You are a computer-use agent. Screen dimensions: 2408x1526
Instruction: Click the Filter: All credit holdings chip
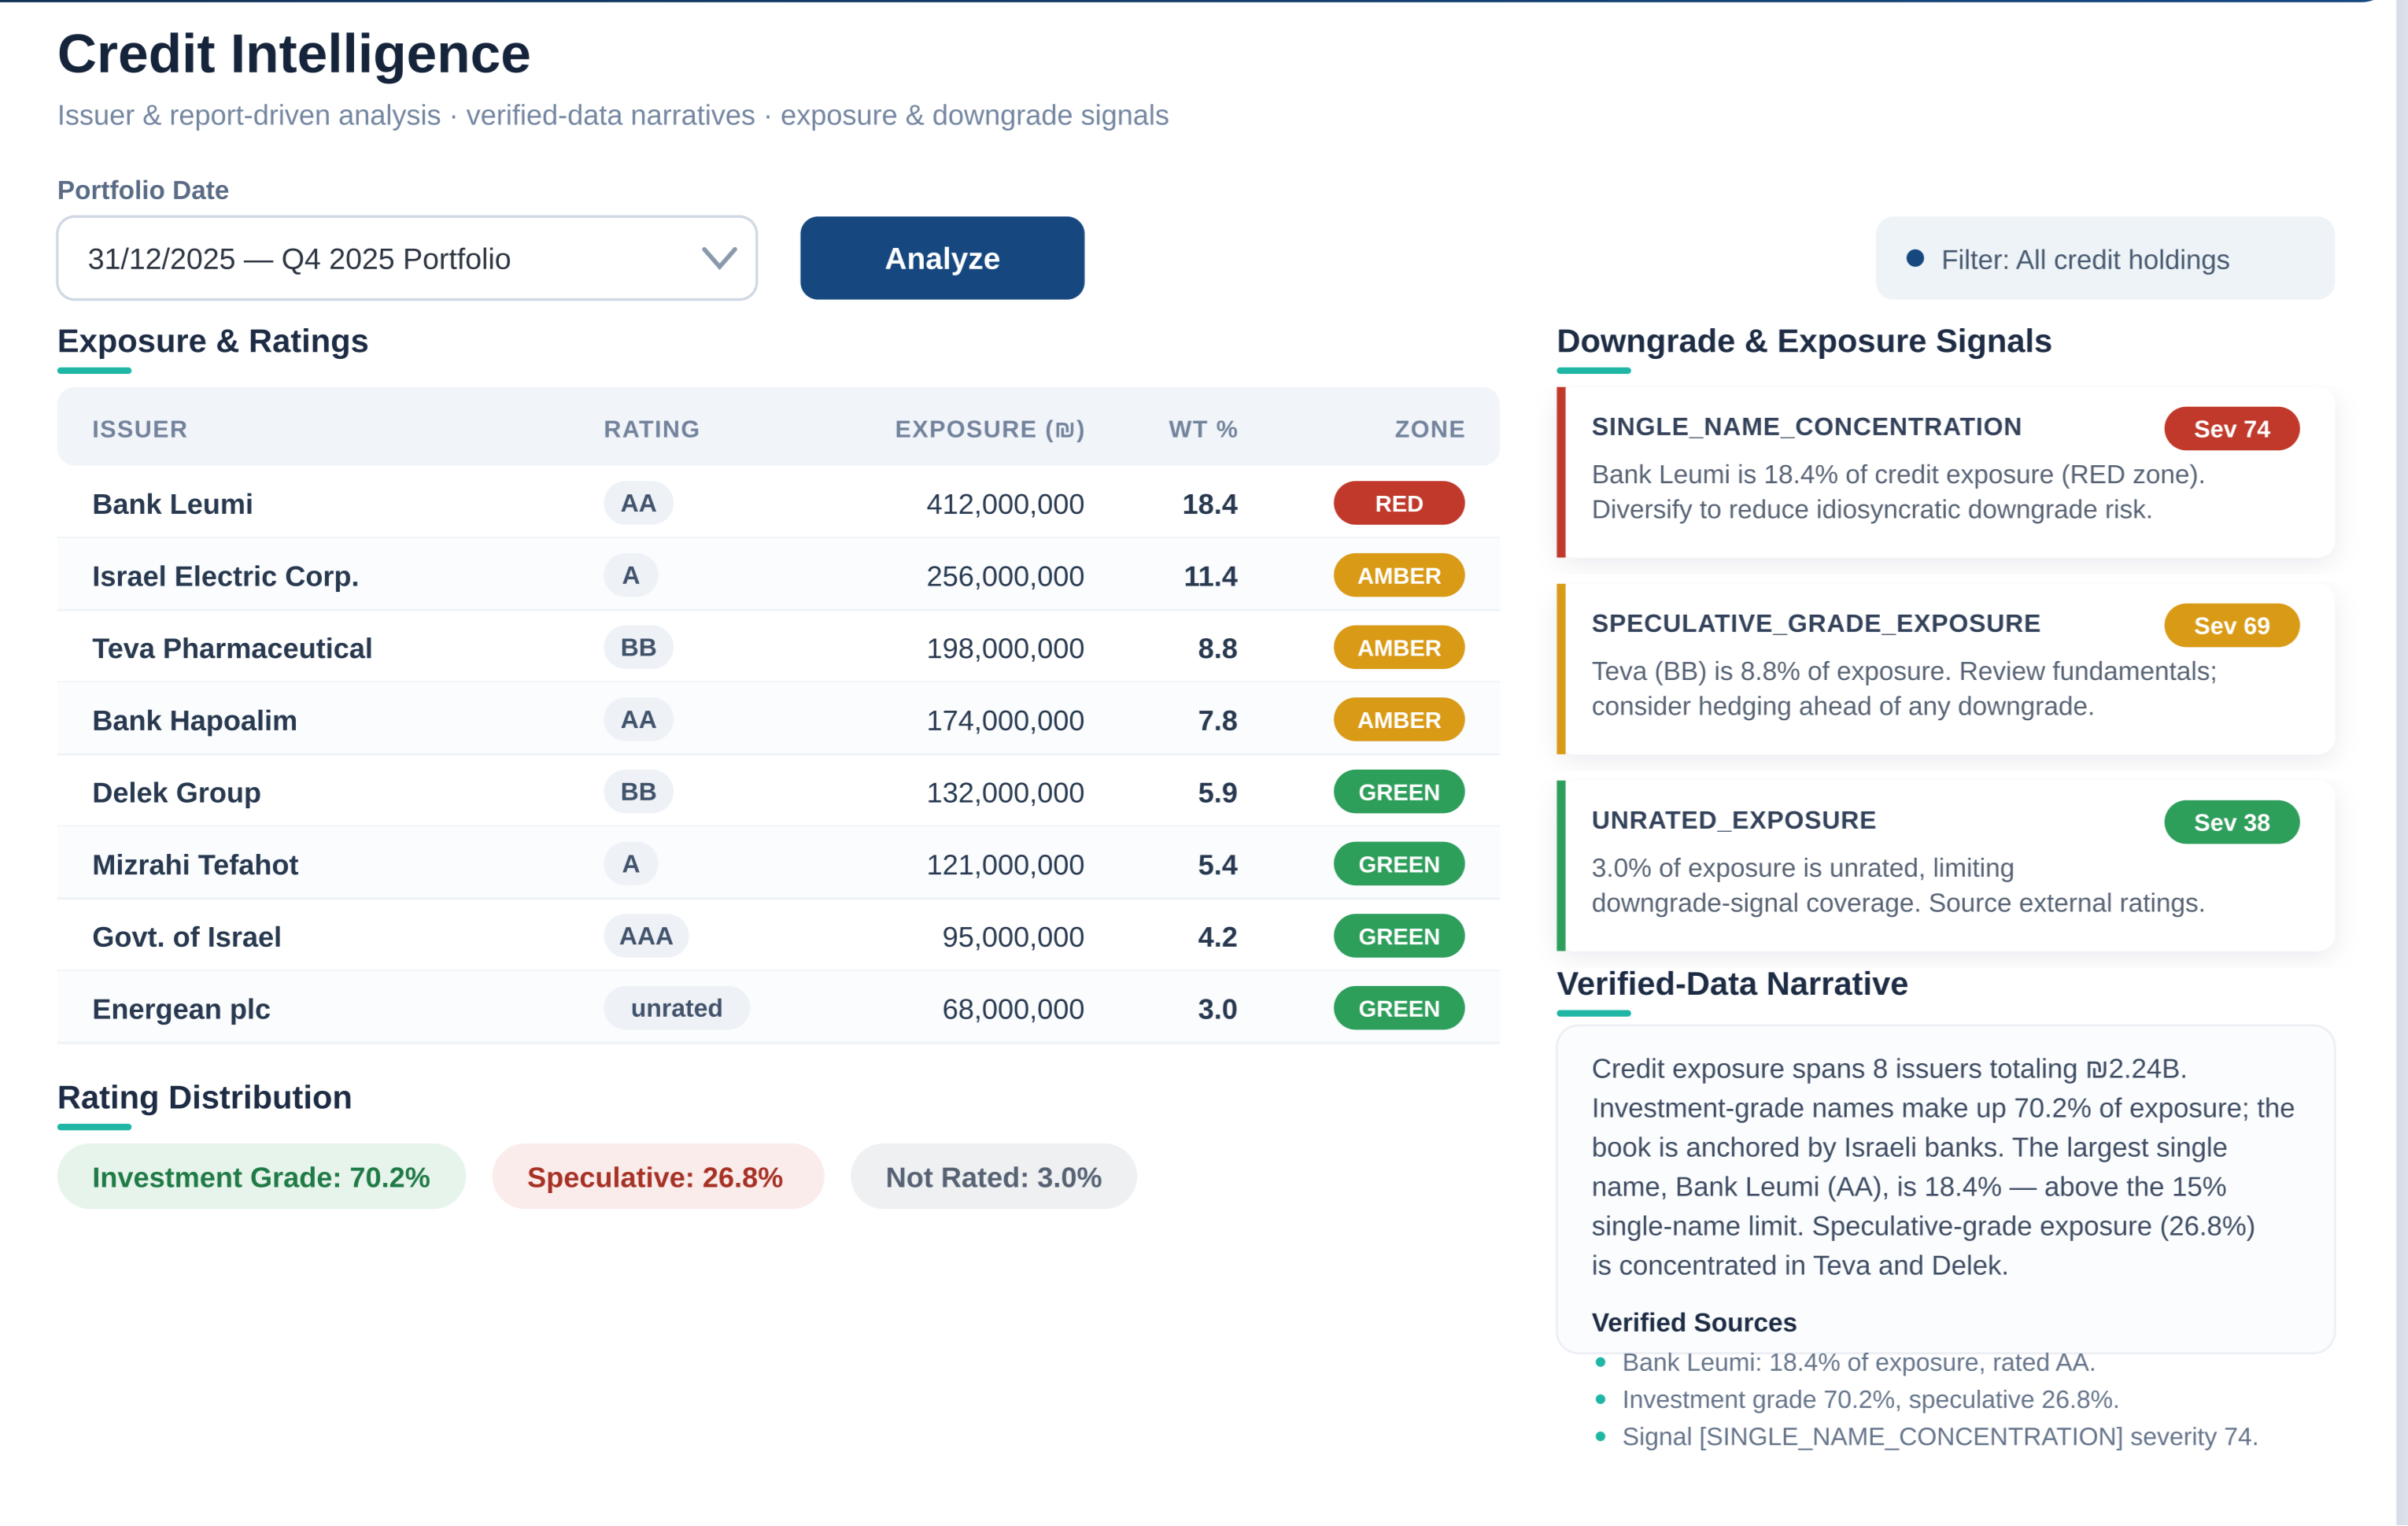[x=2104, y=259]
